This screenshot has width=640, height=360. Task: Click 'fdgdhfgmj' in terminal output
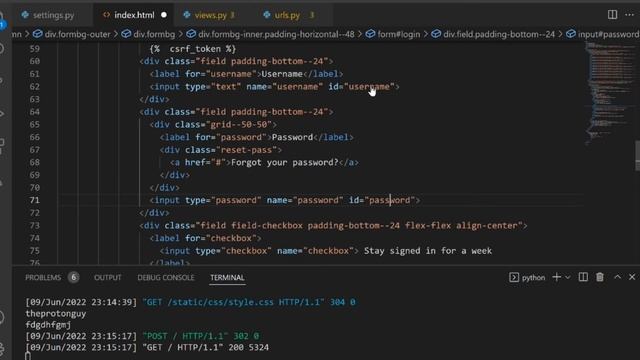[48, 325]
